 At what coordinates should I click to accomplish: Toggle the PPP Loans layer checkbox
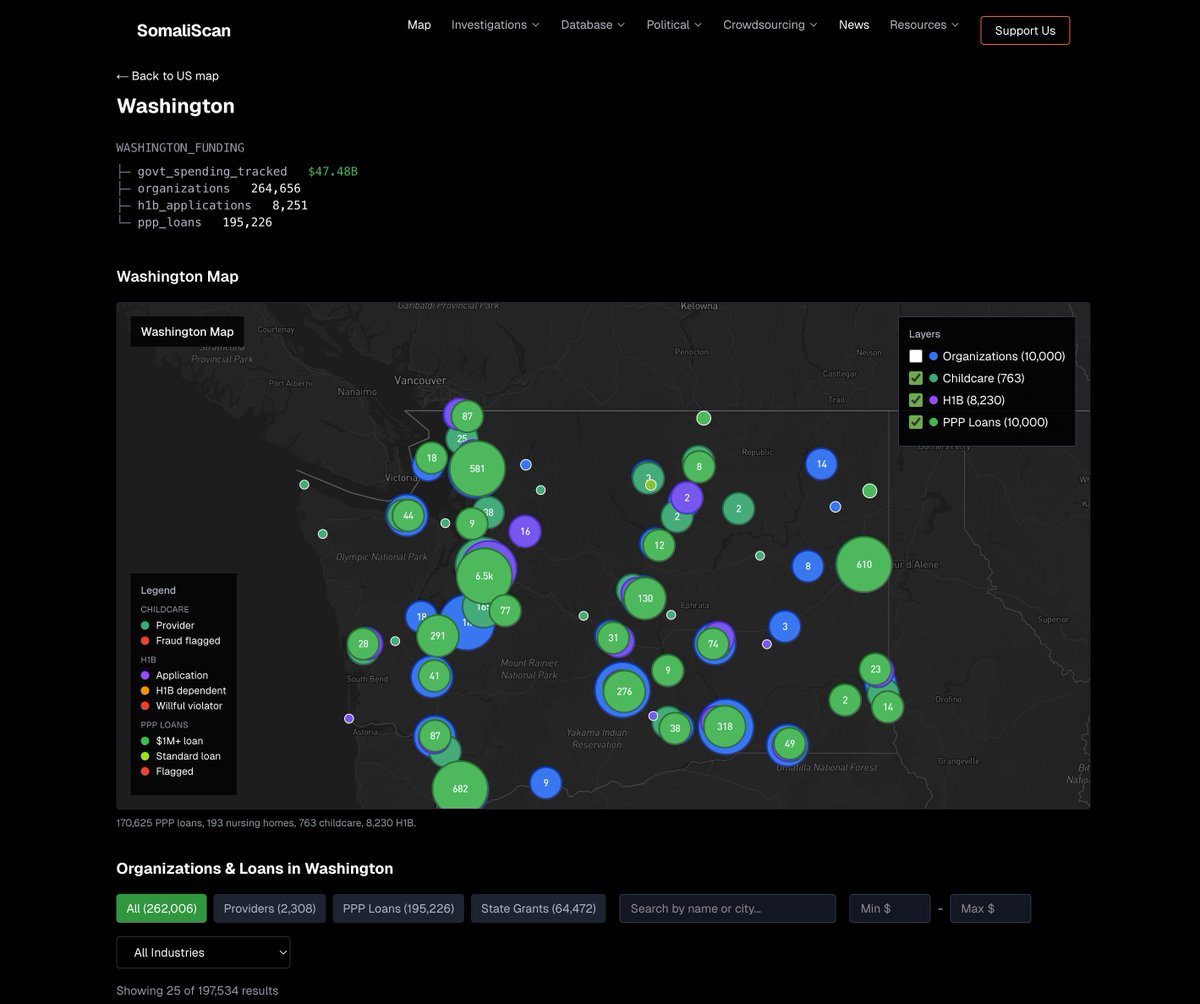point(916,422)
